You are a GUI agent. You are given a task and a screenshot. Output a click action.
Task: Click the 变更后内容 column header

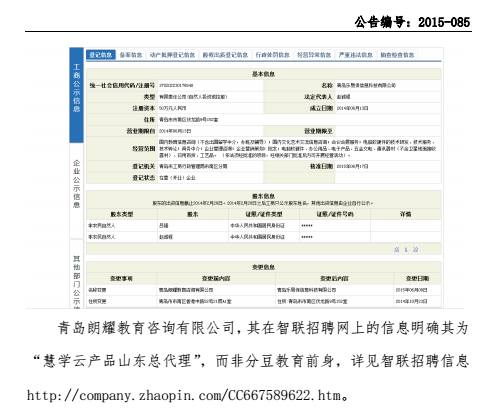pos(334,278)
